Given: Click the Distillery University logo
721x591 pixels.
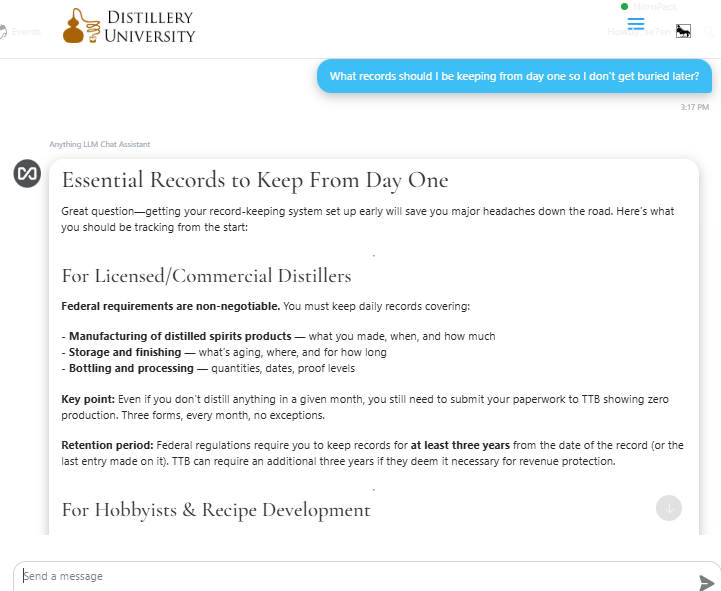Looking at the screenshot, I should 129,26.
